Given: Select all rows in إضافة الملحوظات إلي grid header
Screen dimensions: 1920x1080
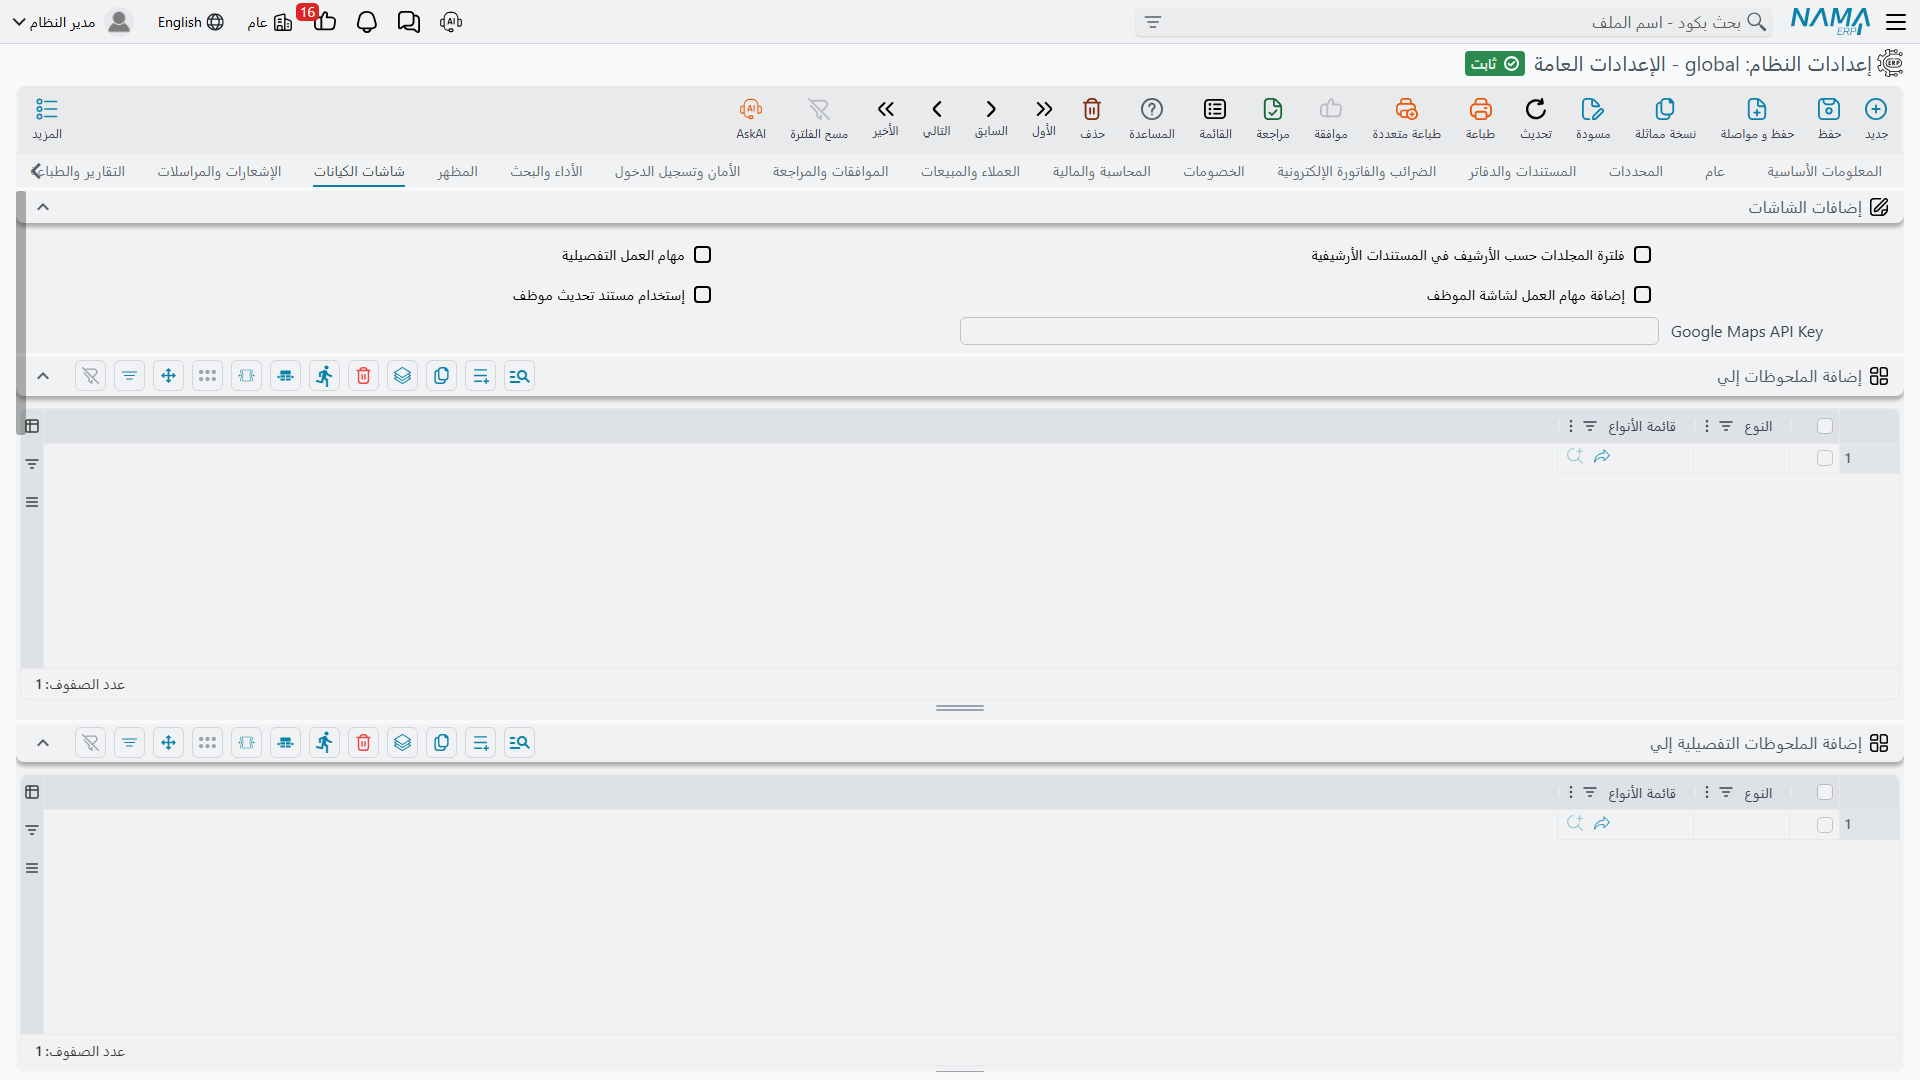Looking at the screenshot, I should tap(1825, 426).
